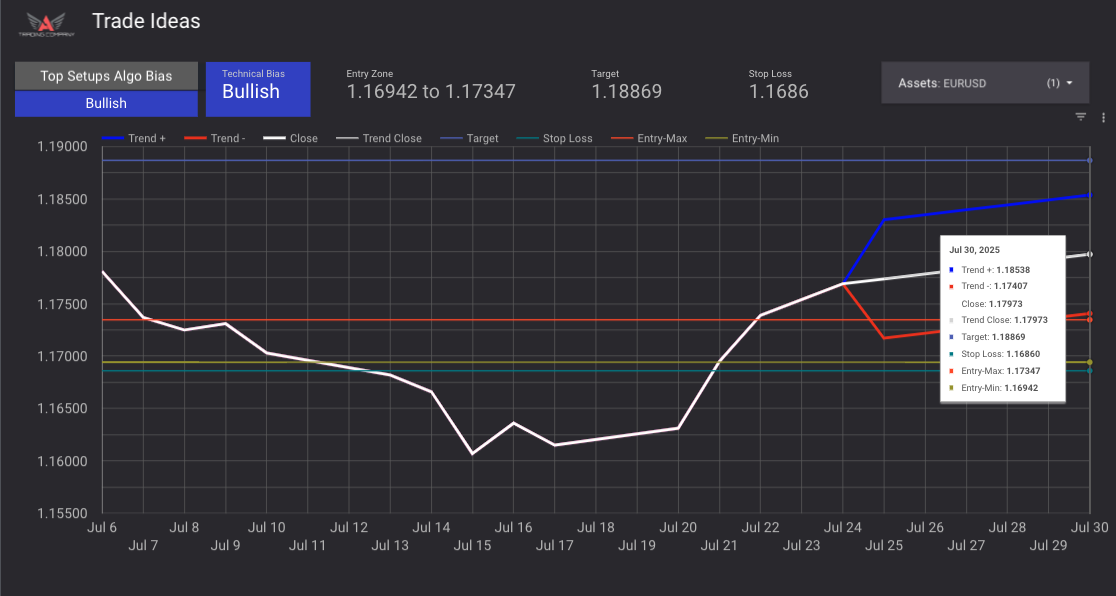This screenshot has height=596, width=1116.
Task: Open the chart filter icon
Action: [1081, 117]
